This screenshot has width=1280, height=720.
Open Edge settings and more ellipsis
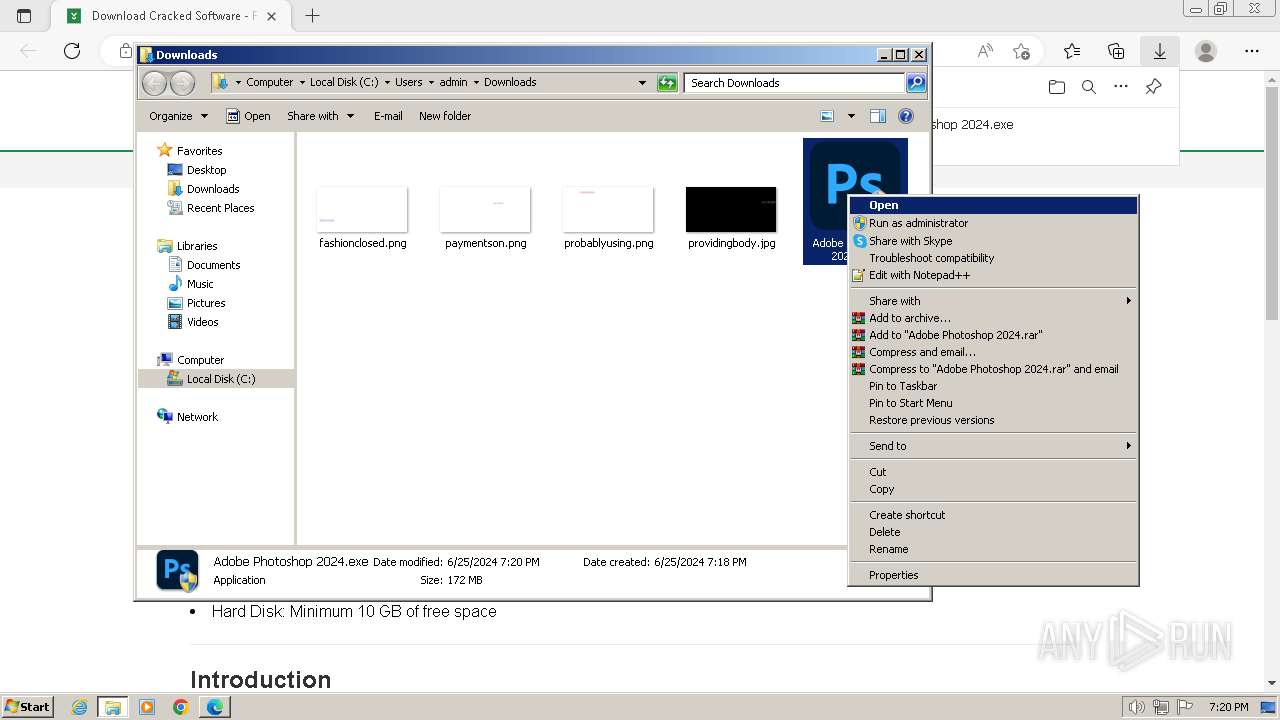[1252, 51]
